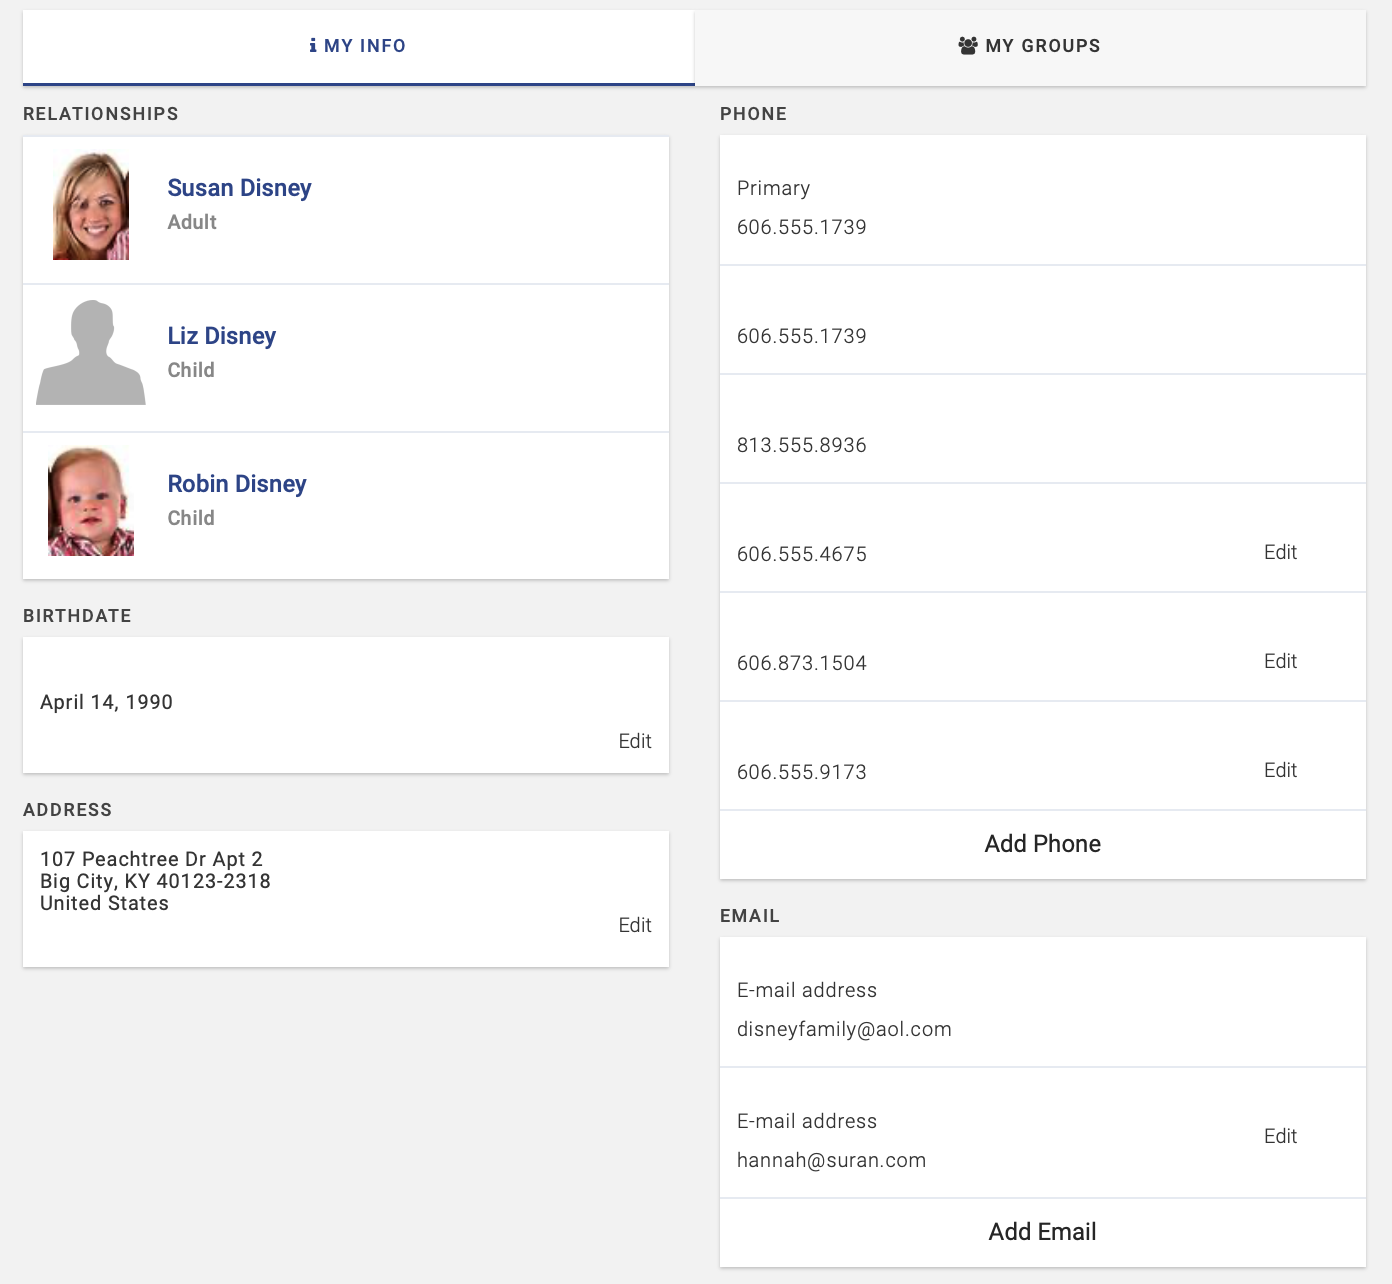Edit phone number 606.555.4675
Viewport: 1392px width, 1284px height.
pos(1279,552)
